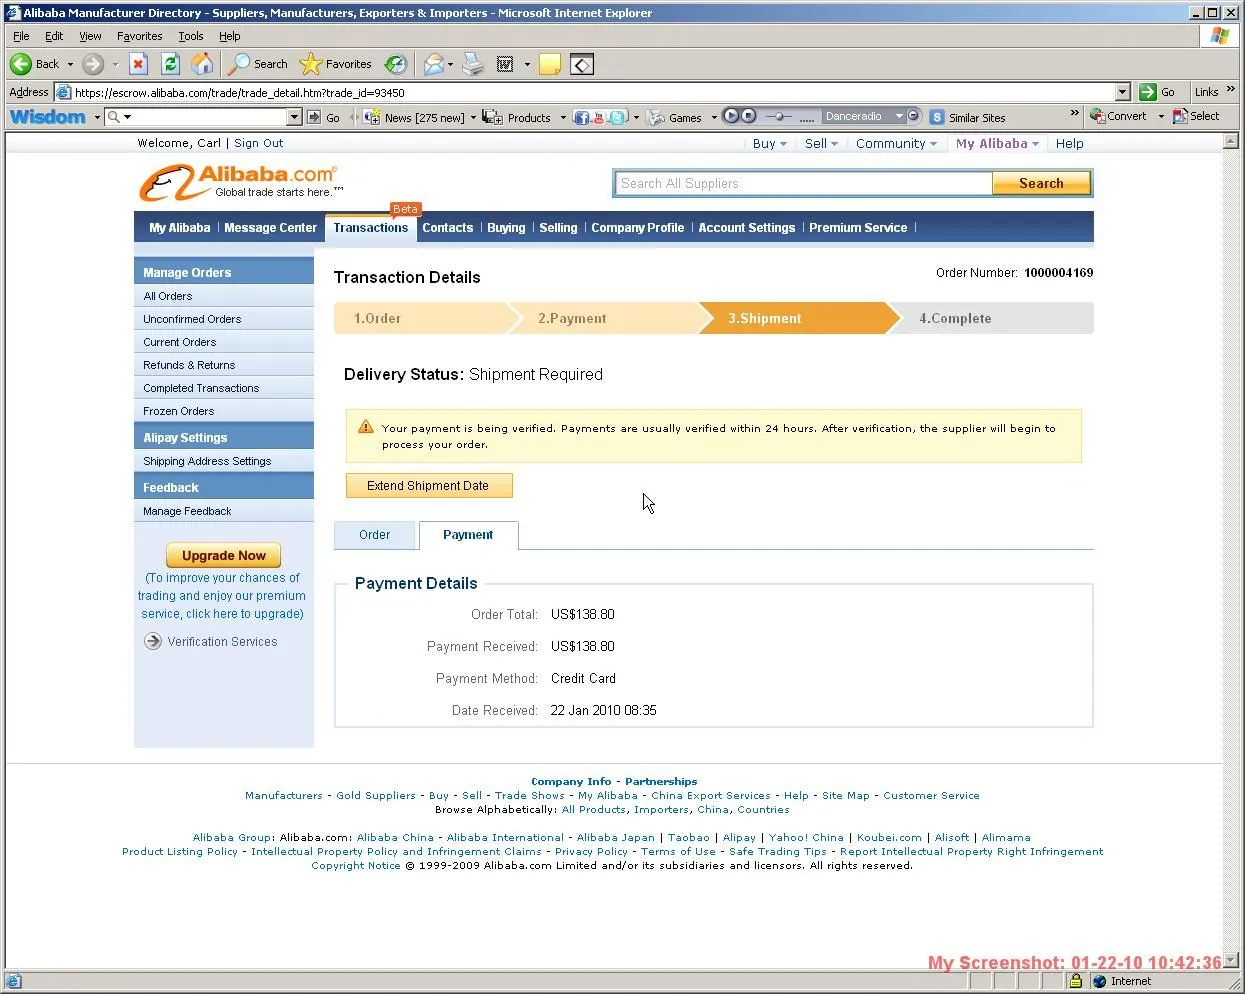The height and width of the screenshot is (994, 1245).
Task: Go to the Home page icon
Action: coord(203,64)
